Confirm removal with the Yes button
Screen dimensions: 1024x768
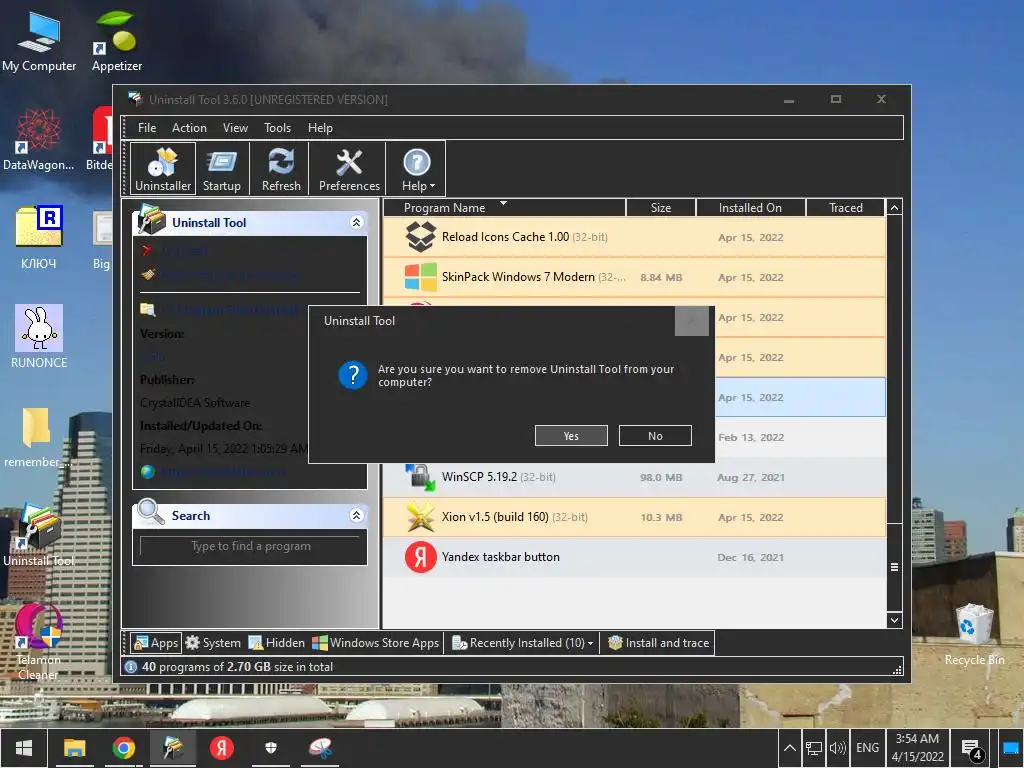[571, 436]
